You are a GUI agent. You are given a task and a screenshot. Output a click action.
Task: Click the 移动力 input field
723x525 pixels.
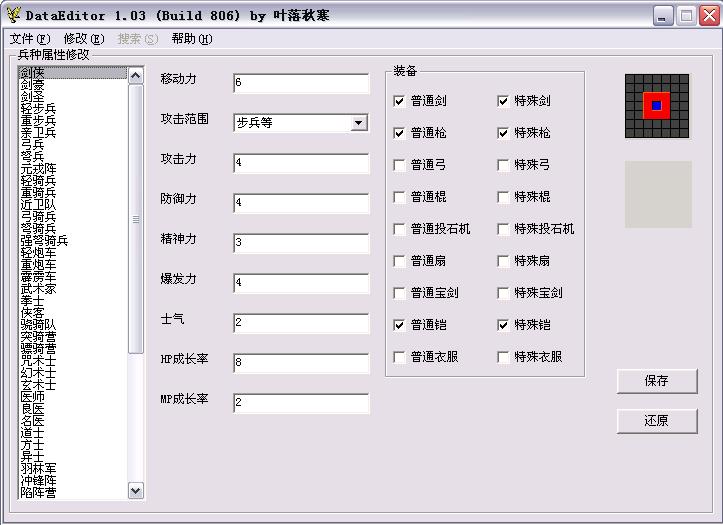[301, 83]
